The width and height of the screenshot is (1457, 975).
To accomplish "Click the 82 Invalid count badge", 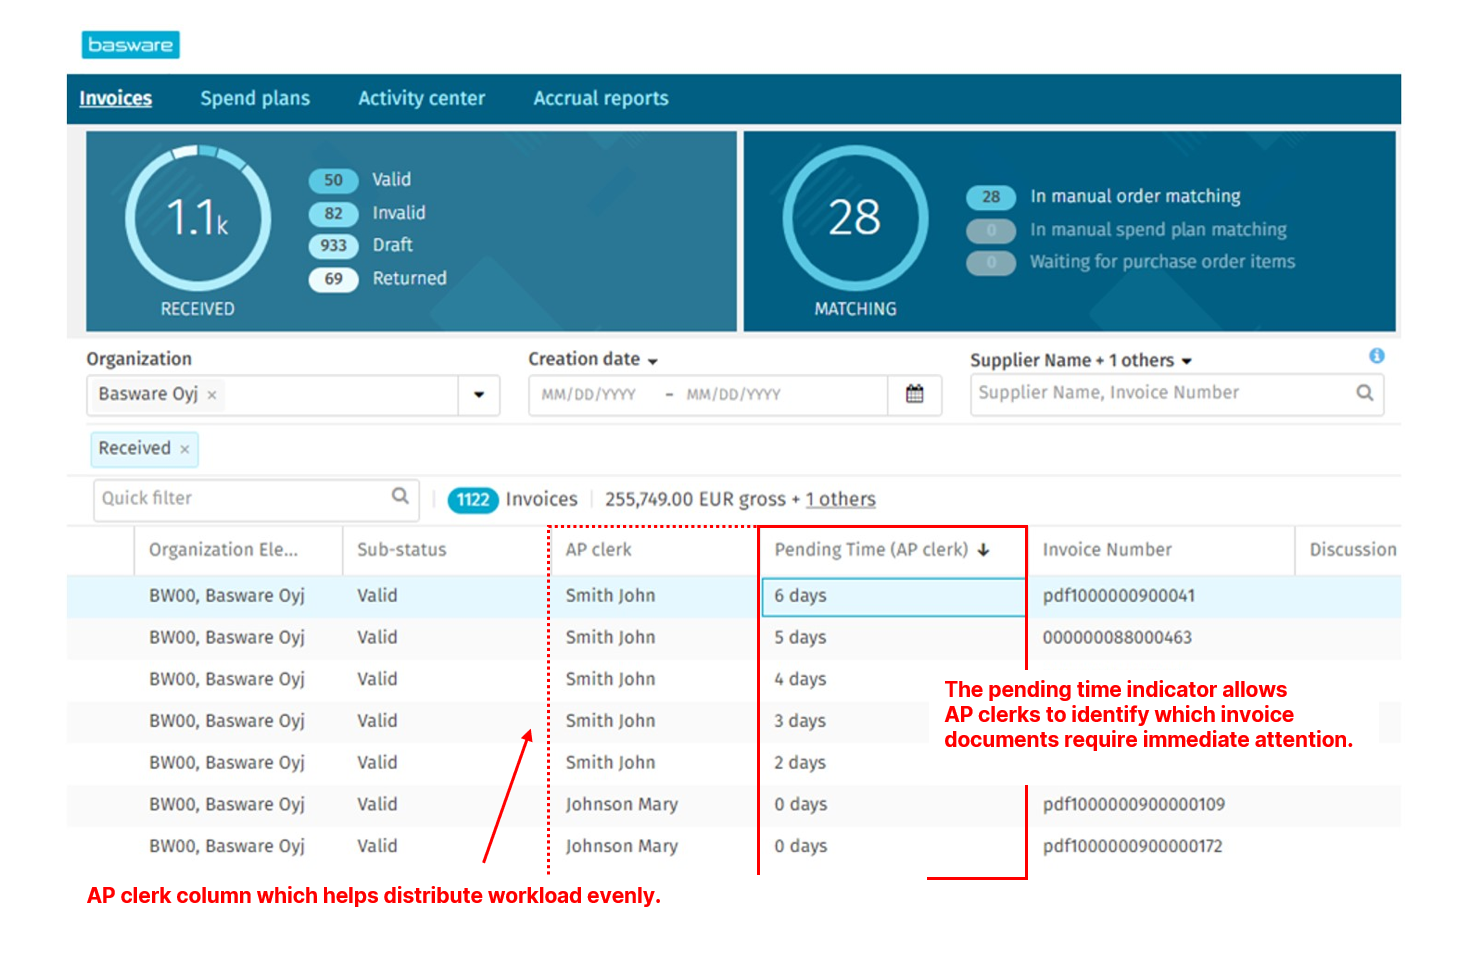I will (x=333, y=213).
